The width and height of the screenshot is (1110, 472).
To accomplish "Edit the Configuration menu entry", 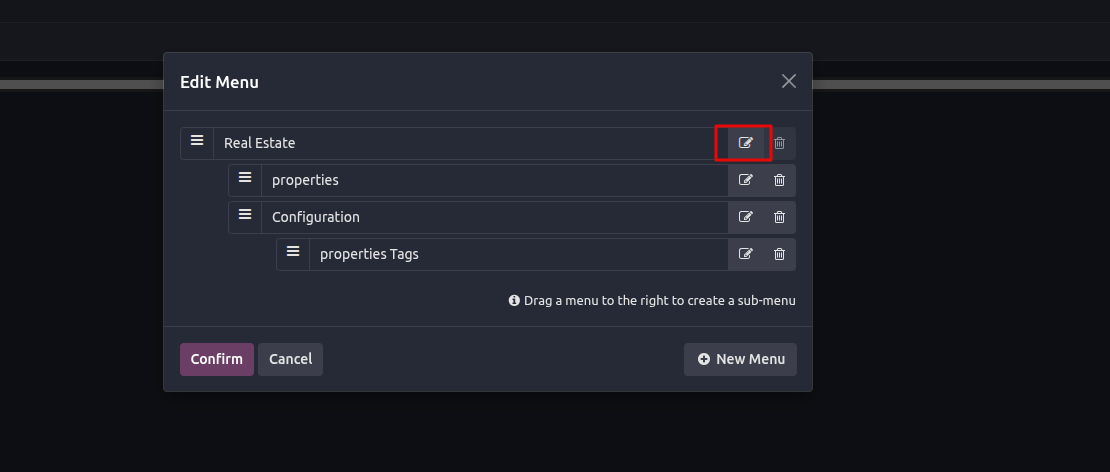I will 745,217.
